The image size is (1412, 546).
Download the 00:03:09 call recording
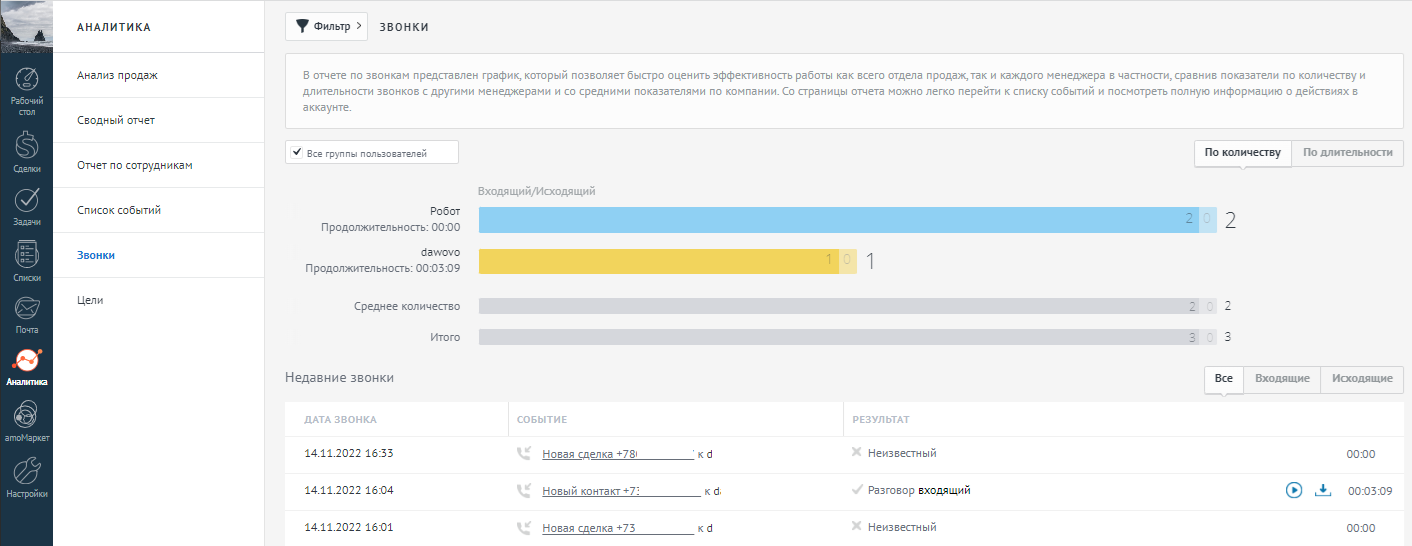(1323, 490)
